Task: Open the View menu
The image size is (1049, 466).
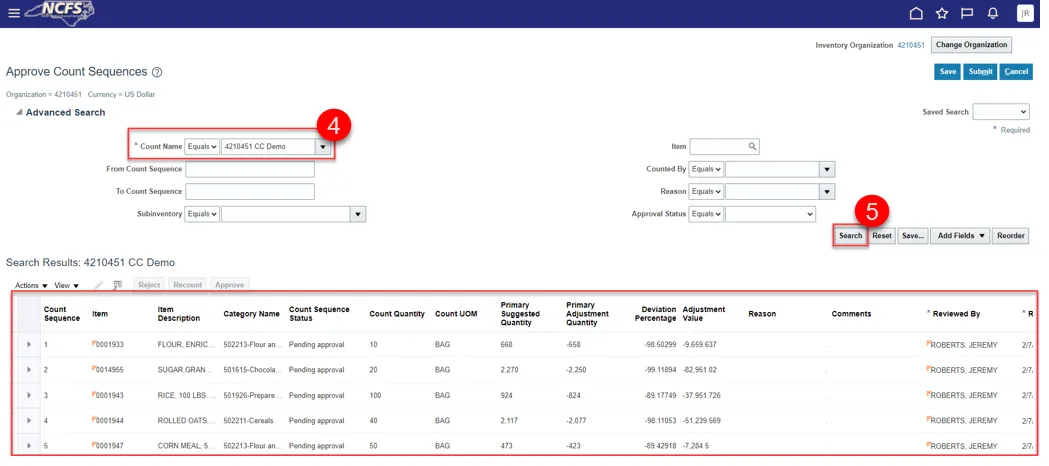Action: [x=67, y=286]
